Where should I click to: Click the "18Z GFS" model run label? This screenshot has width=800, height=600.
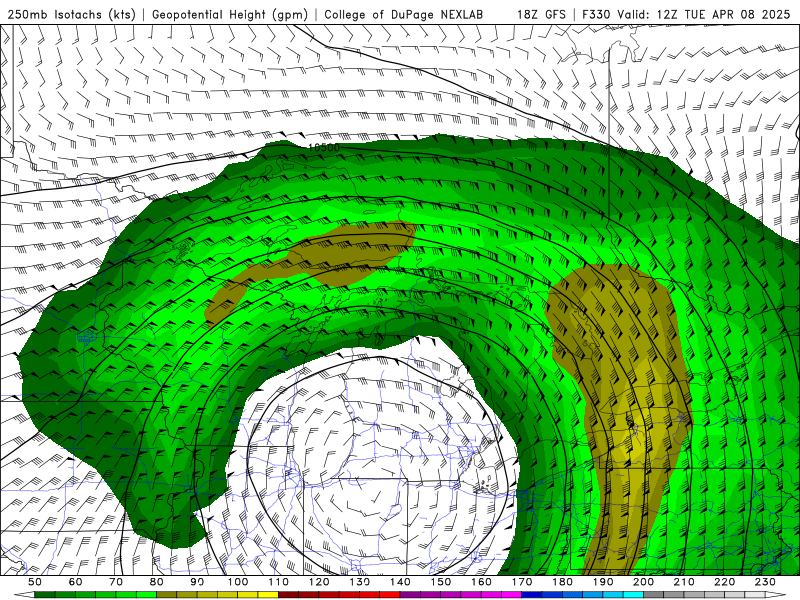(541, 14)
